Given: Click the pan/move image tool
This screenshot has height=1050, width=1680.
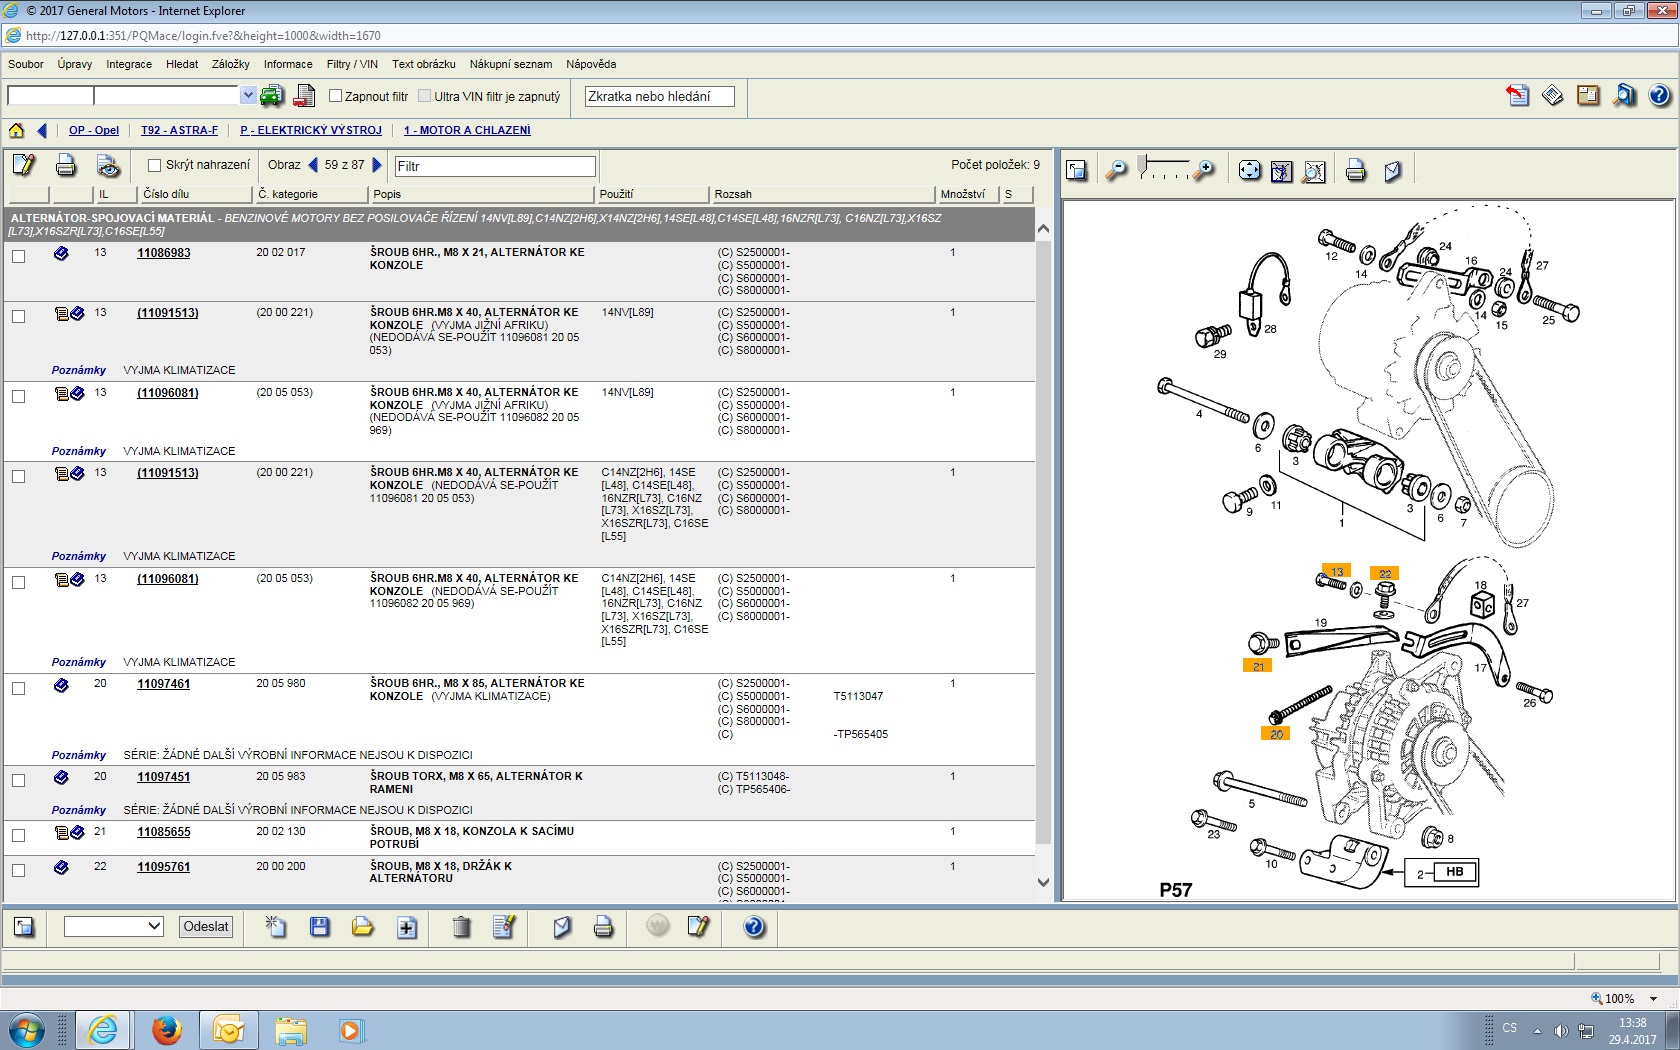Looking at the screenshot, I should point(1249,171).
